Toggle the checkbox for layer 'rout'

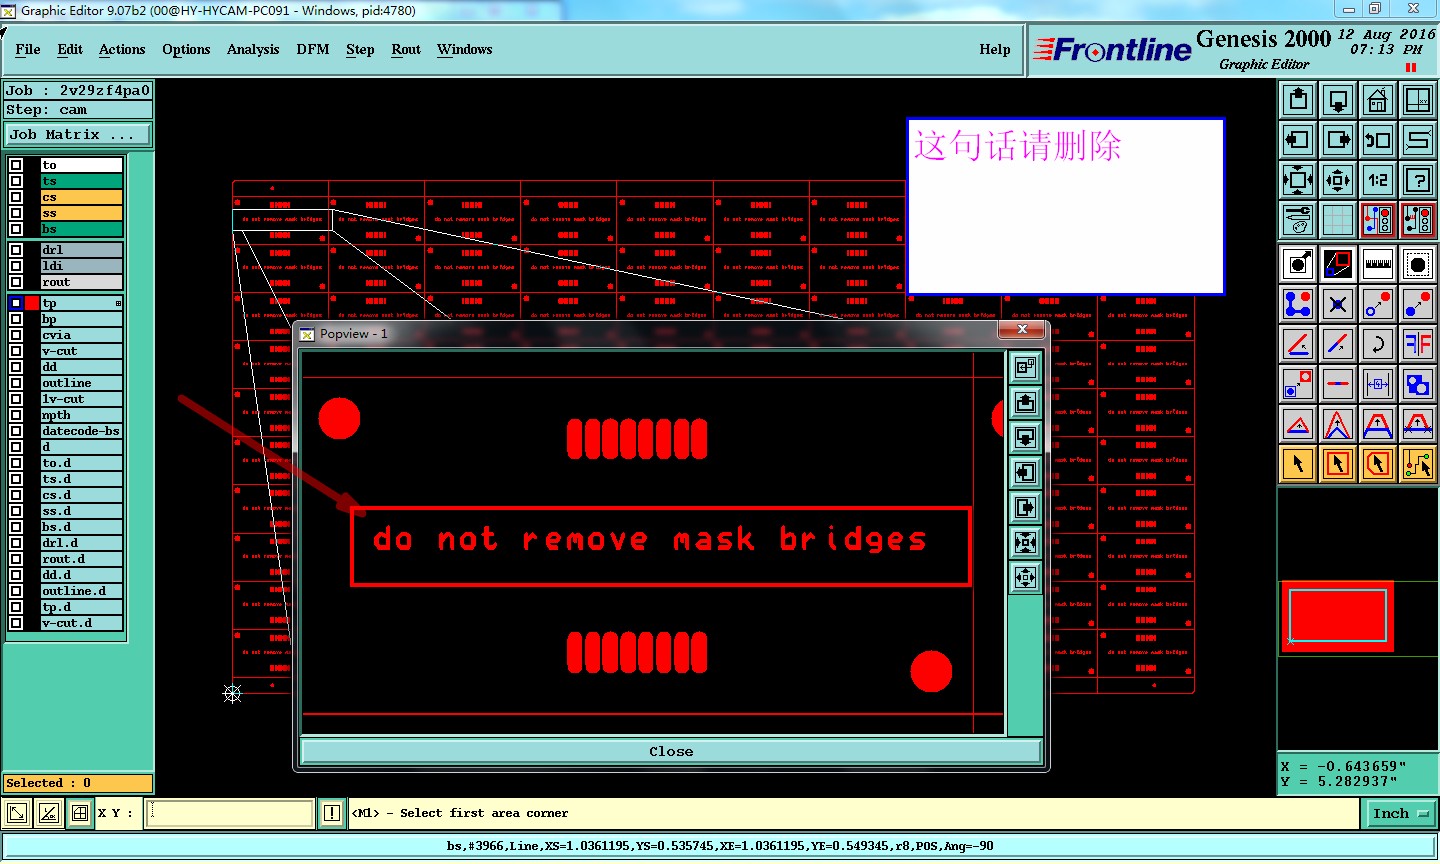[x=16, y=282]
